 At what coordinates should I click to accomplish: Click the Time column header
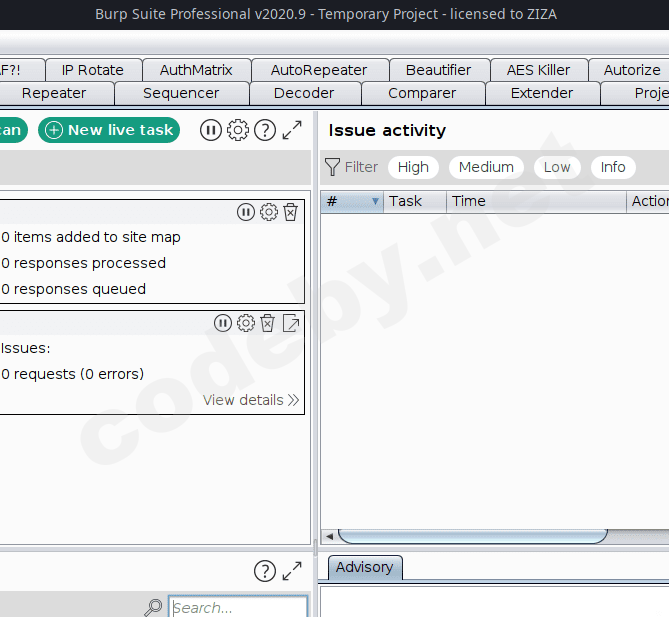pos(536,201)
